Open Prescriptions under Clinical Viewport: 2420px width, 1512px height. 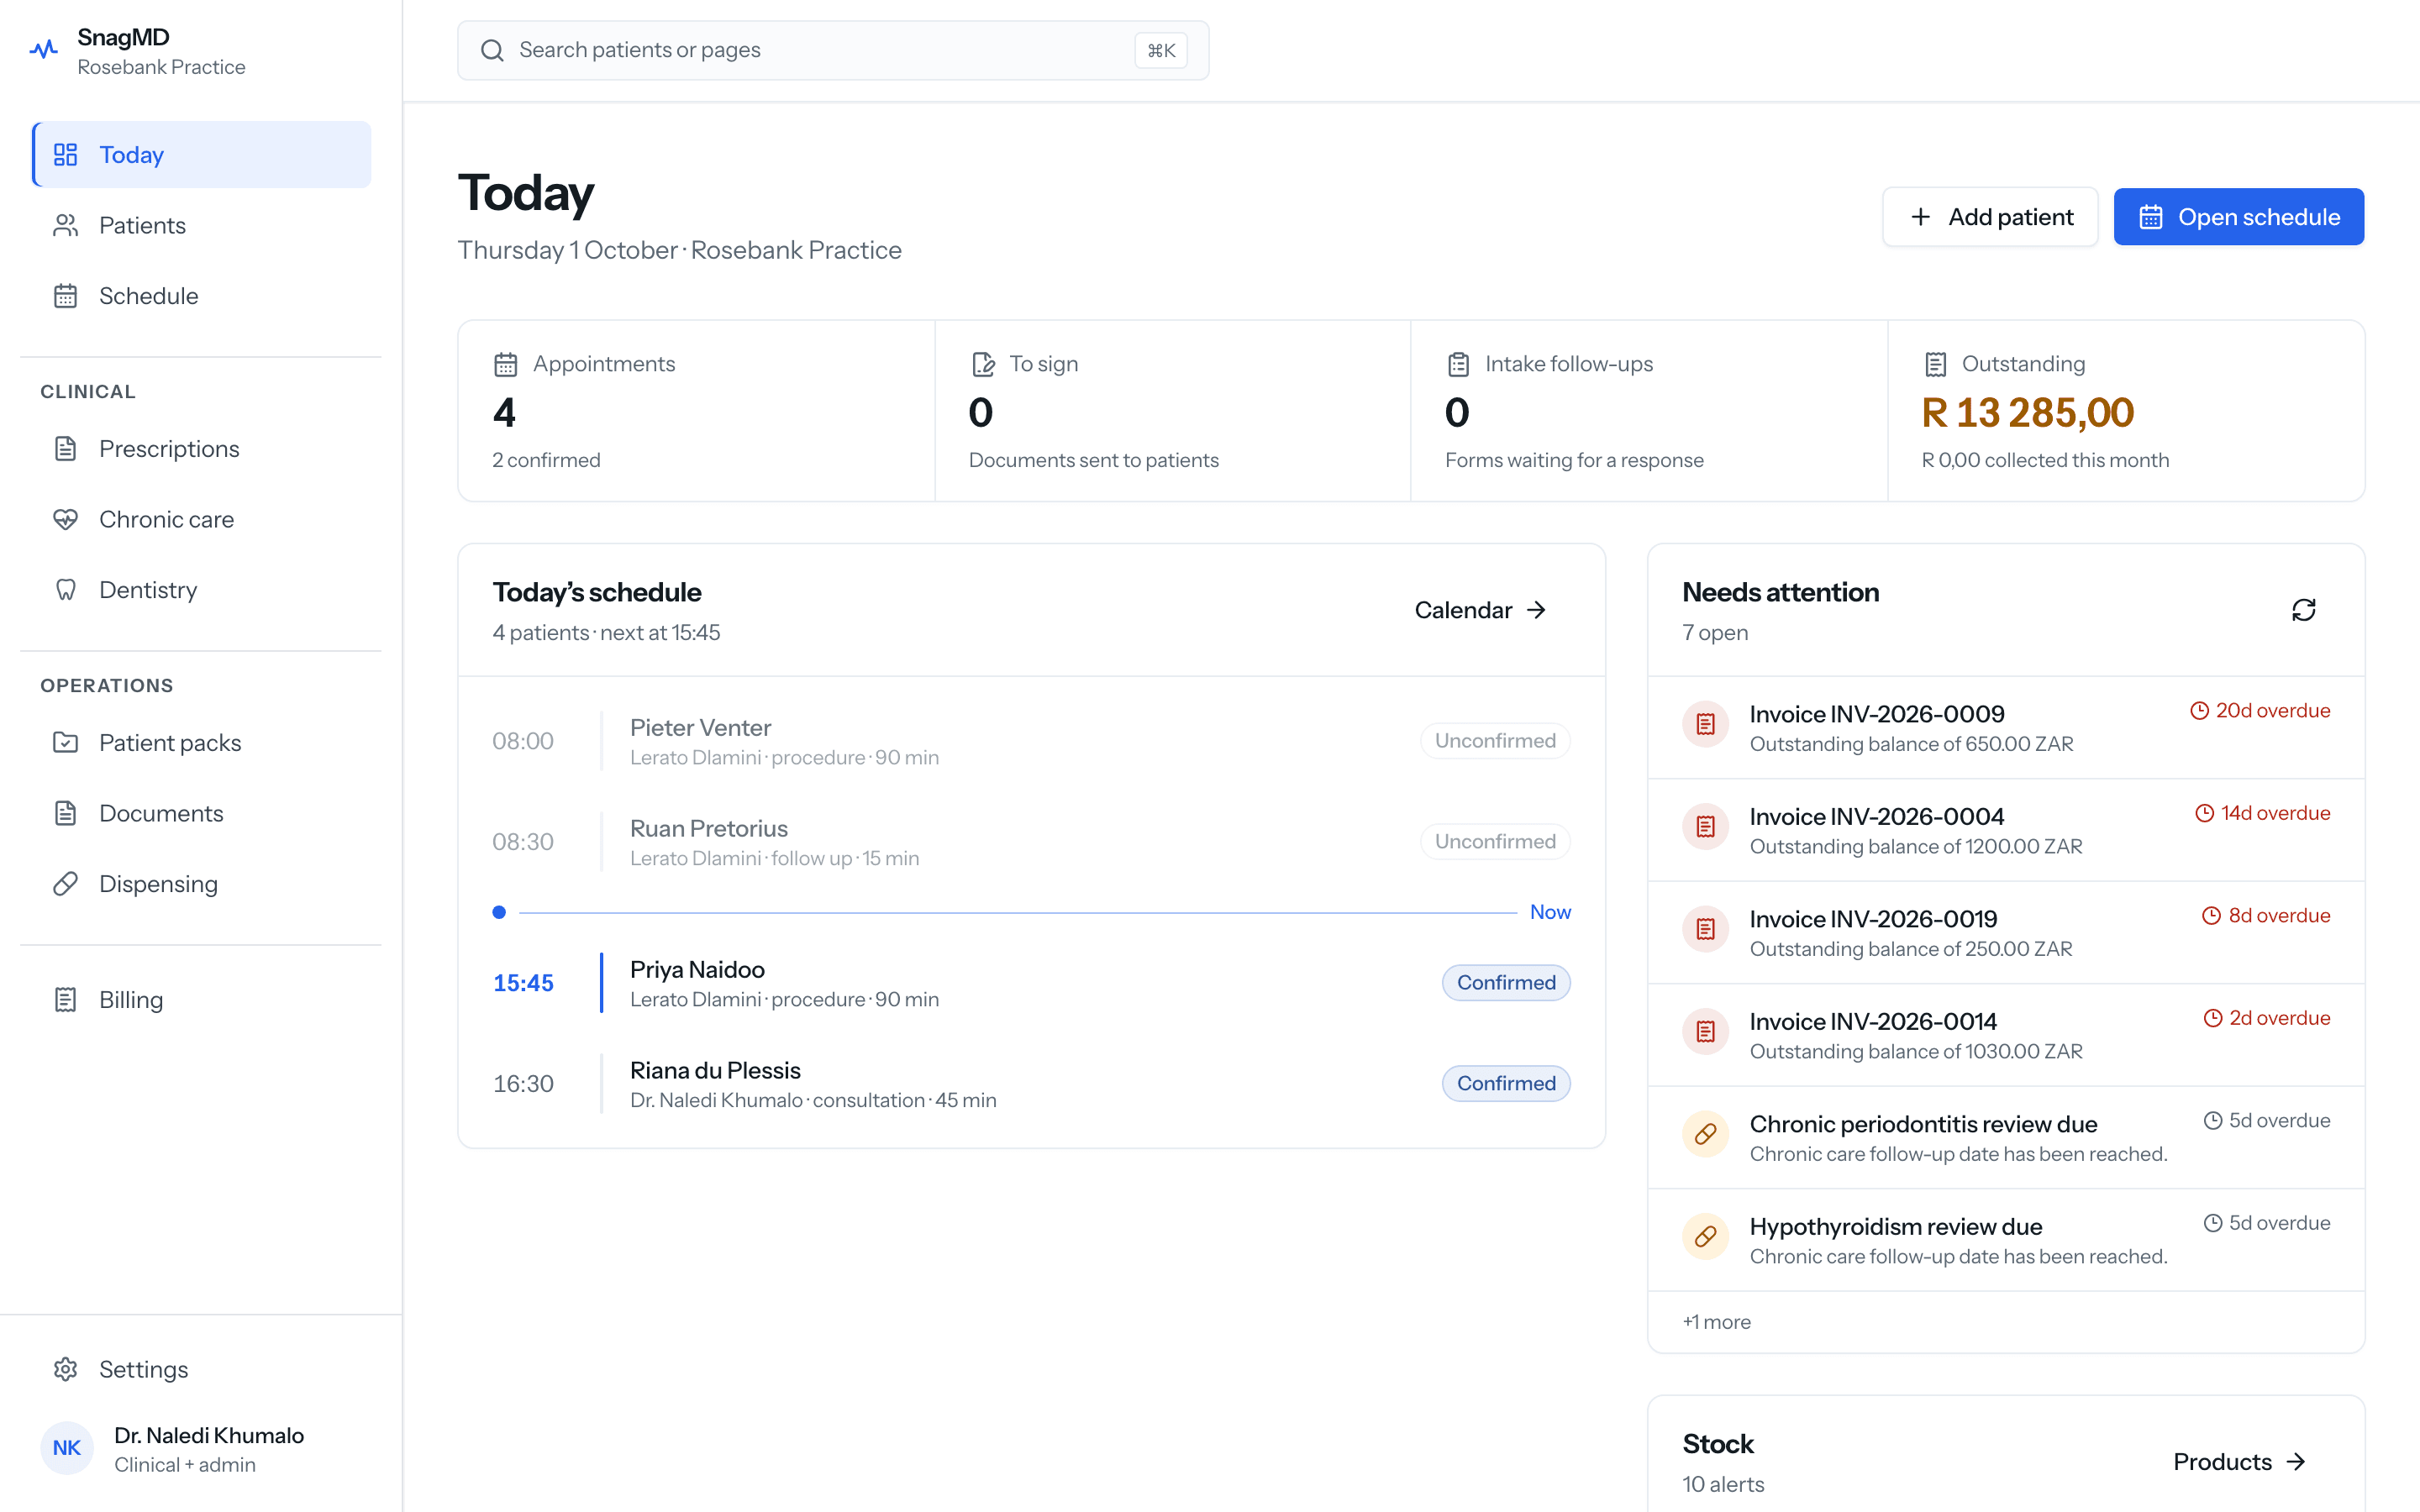(202, 449)
